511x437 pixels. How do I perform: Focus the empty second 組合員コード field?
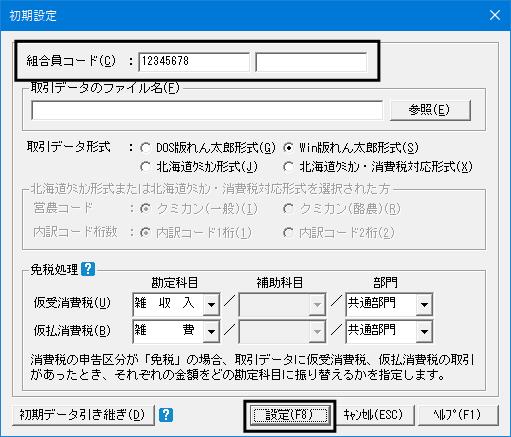click(311, 62)
